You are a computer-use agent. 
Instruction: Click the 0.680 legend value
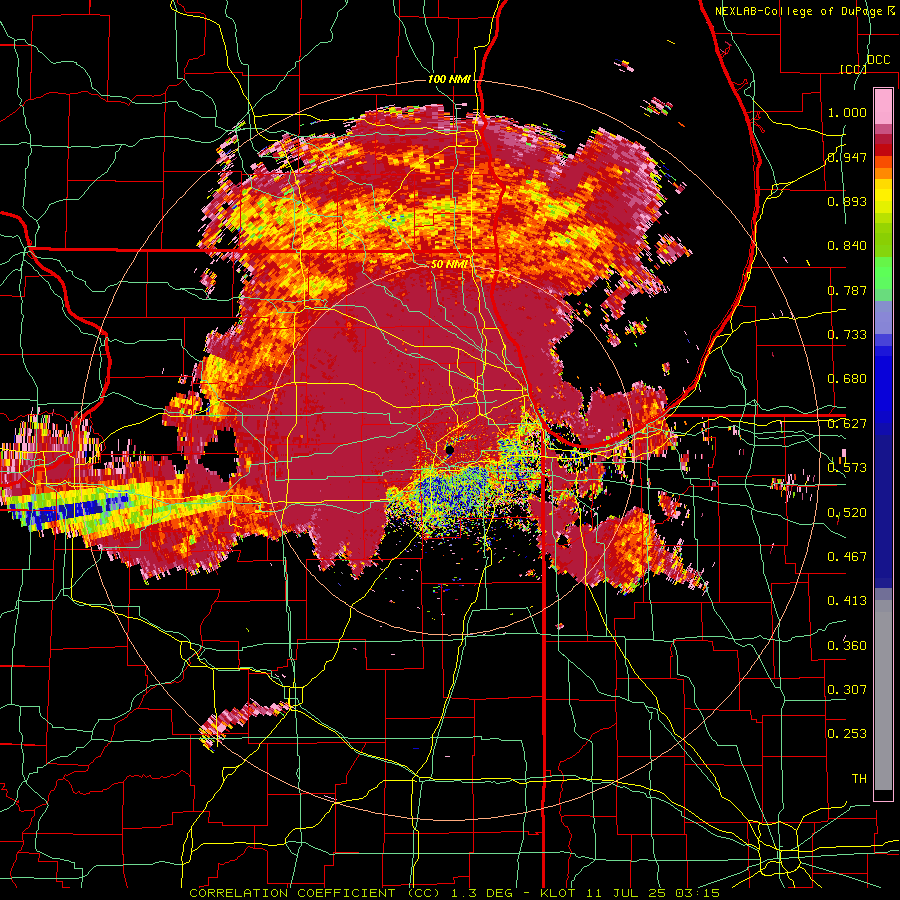847,379
